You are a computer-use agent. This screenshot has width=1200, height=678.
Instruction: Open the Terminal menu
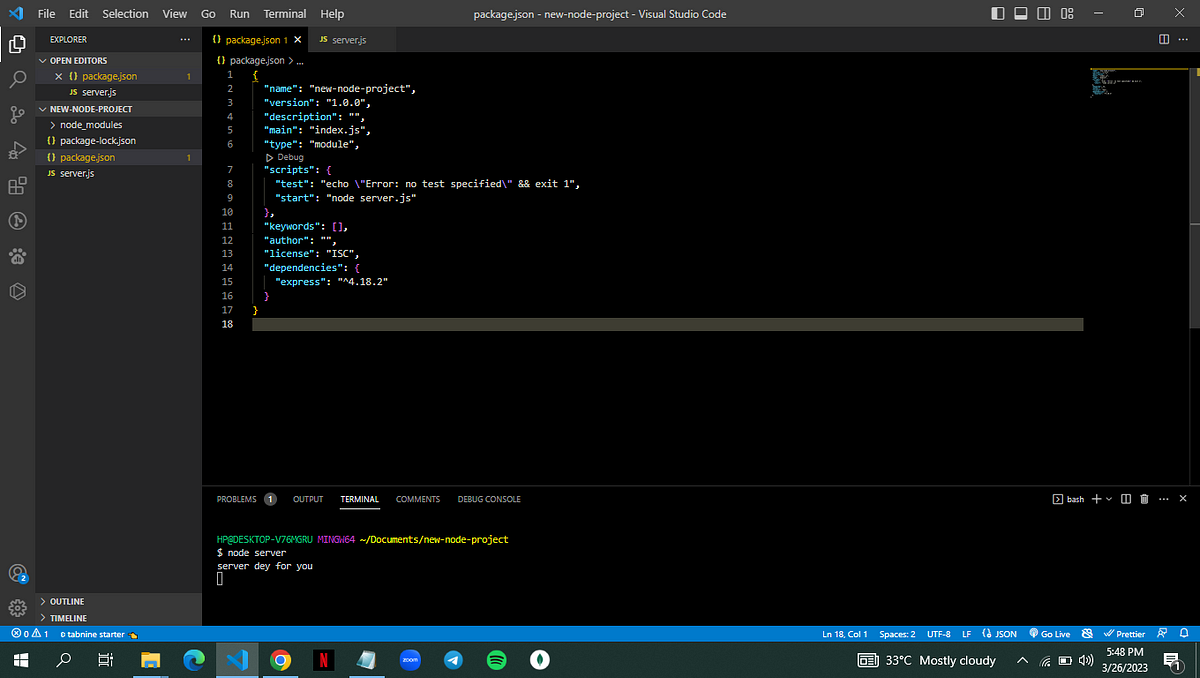[285, 14]
